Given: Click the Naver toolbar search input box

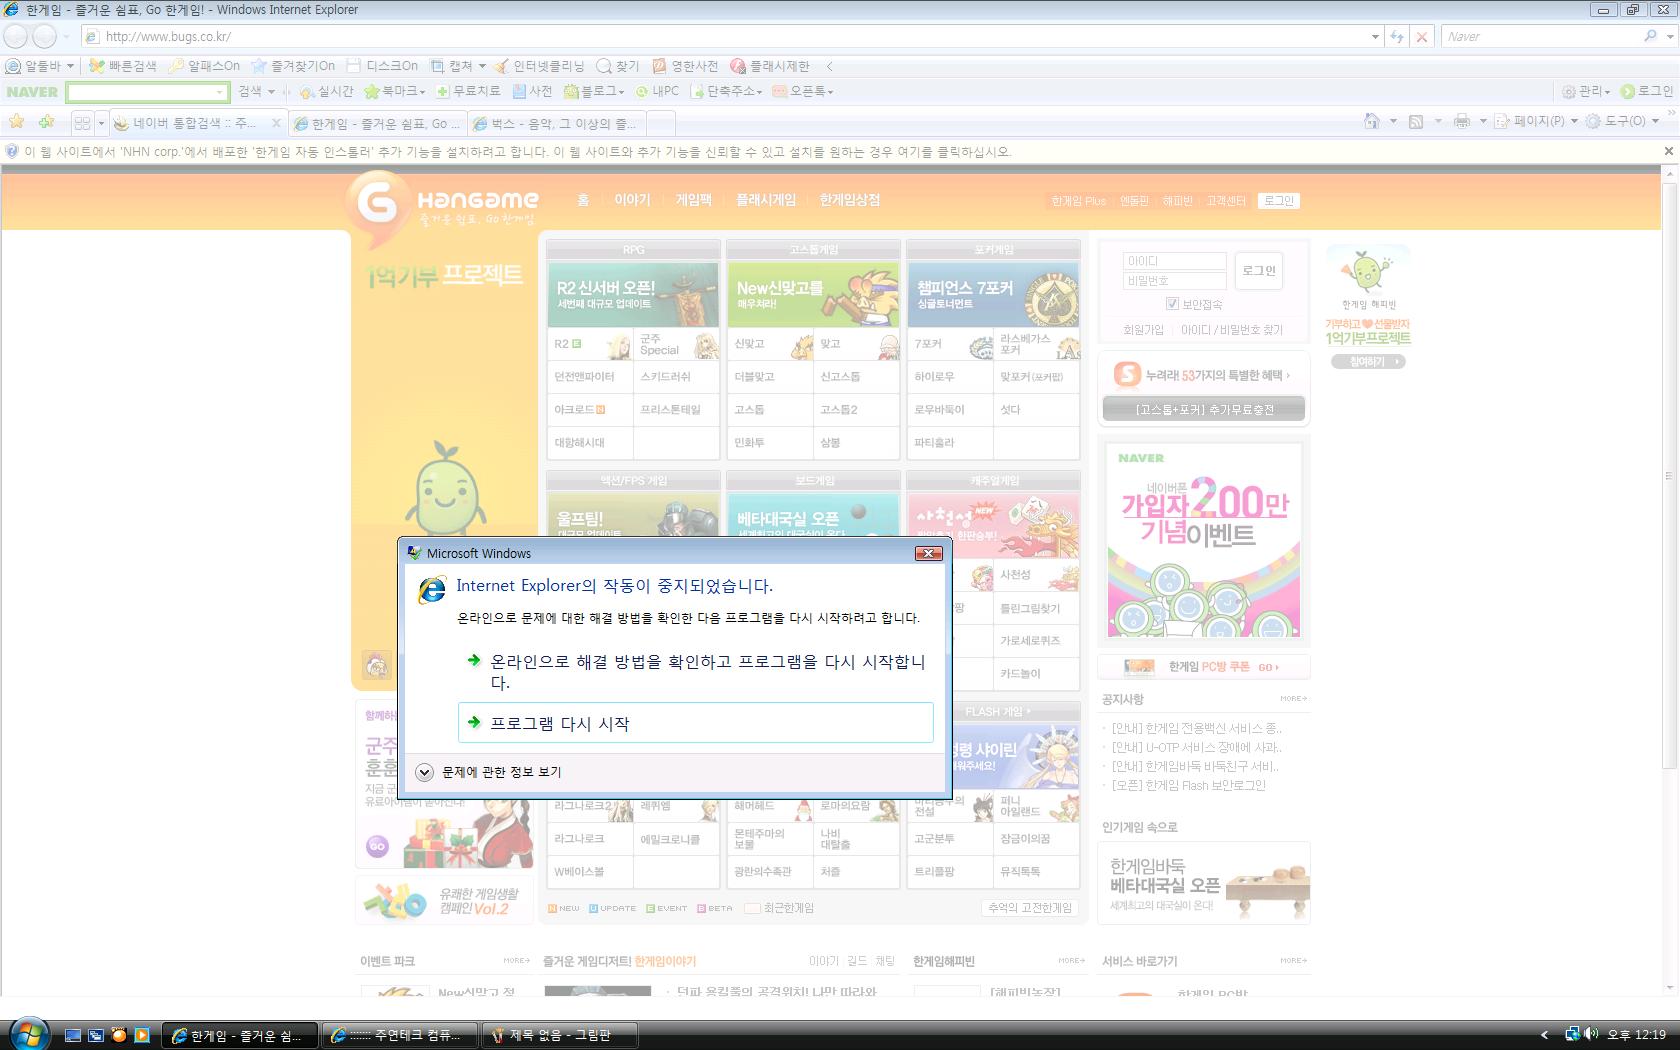Looking at the screenshot, I should point(148,92).
